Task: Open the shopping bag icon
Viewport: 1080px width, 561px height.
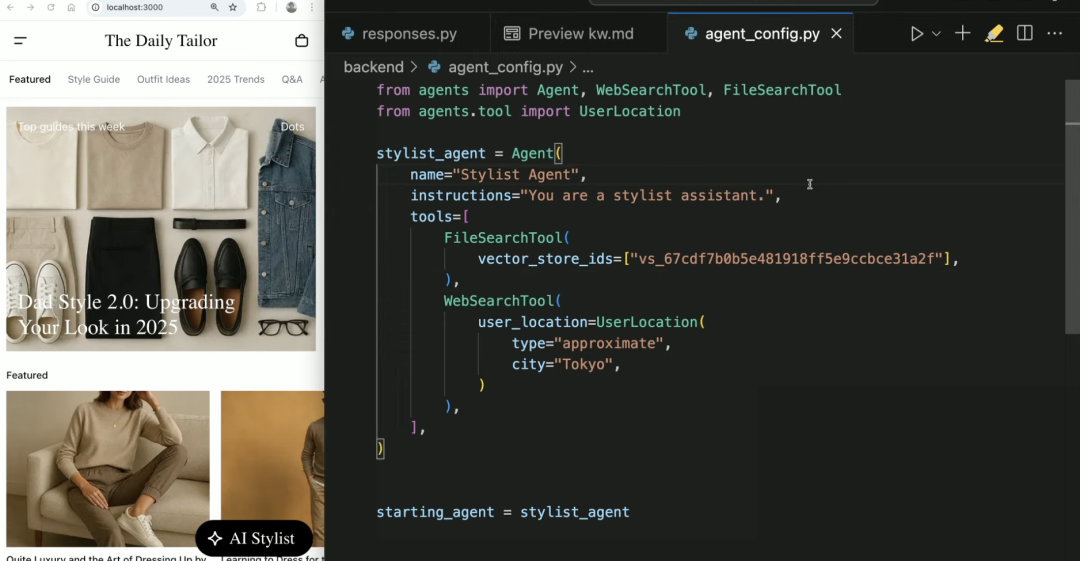Action: point(302,41)
